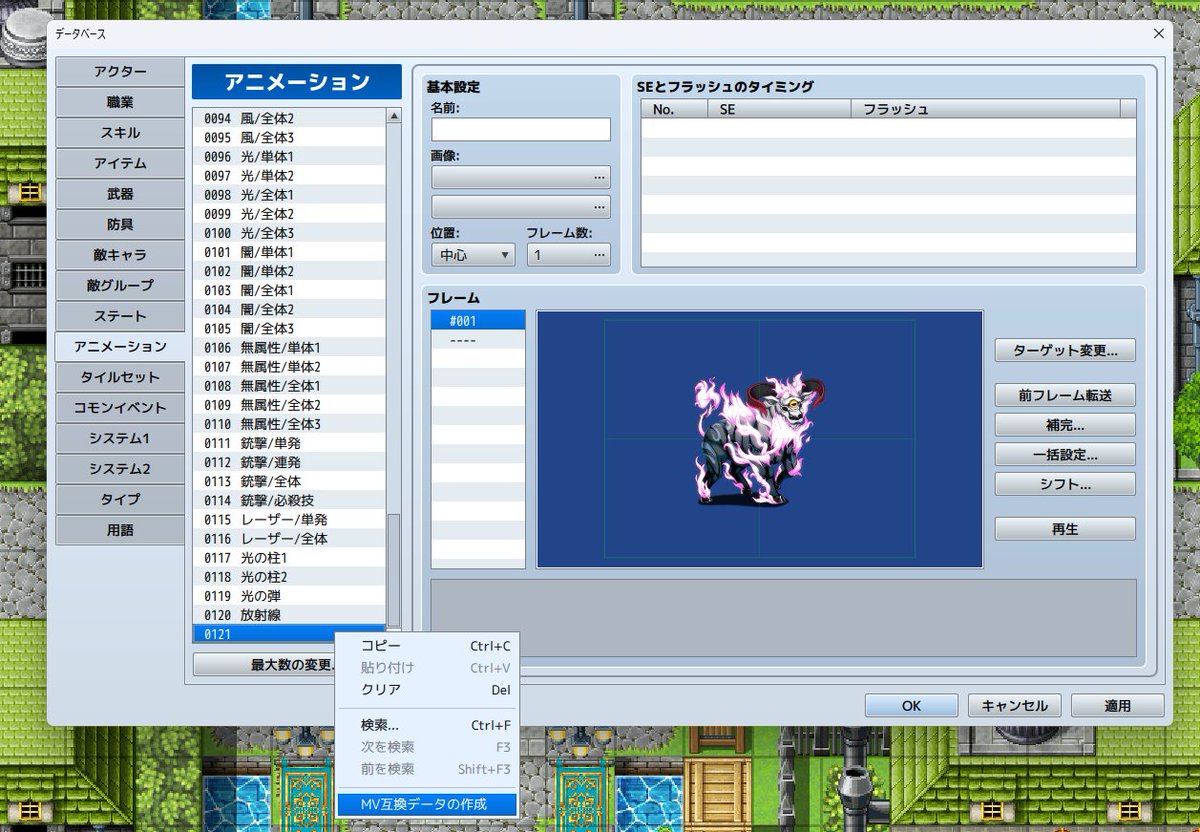Choose クリア from the context menu
The height and width of the screenshot is (832, 1200).
[x=426, y=690]
